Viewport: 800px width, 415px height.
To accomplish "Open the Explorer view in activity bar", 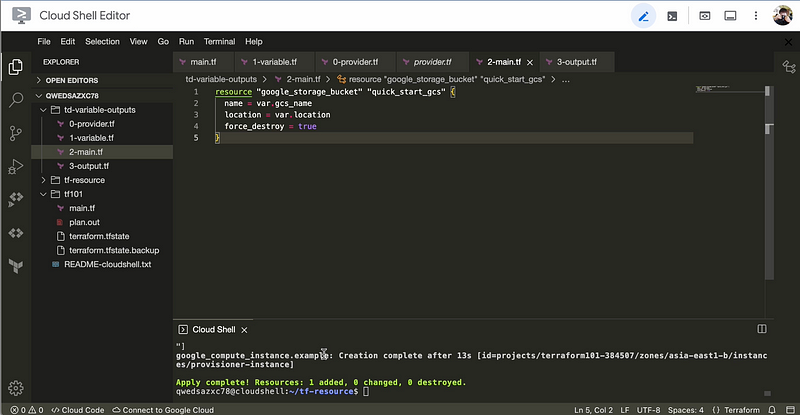I will (x=16, y=66).
